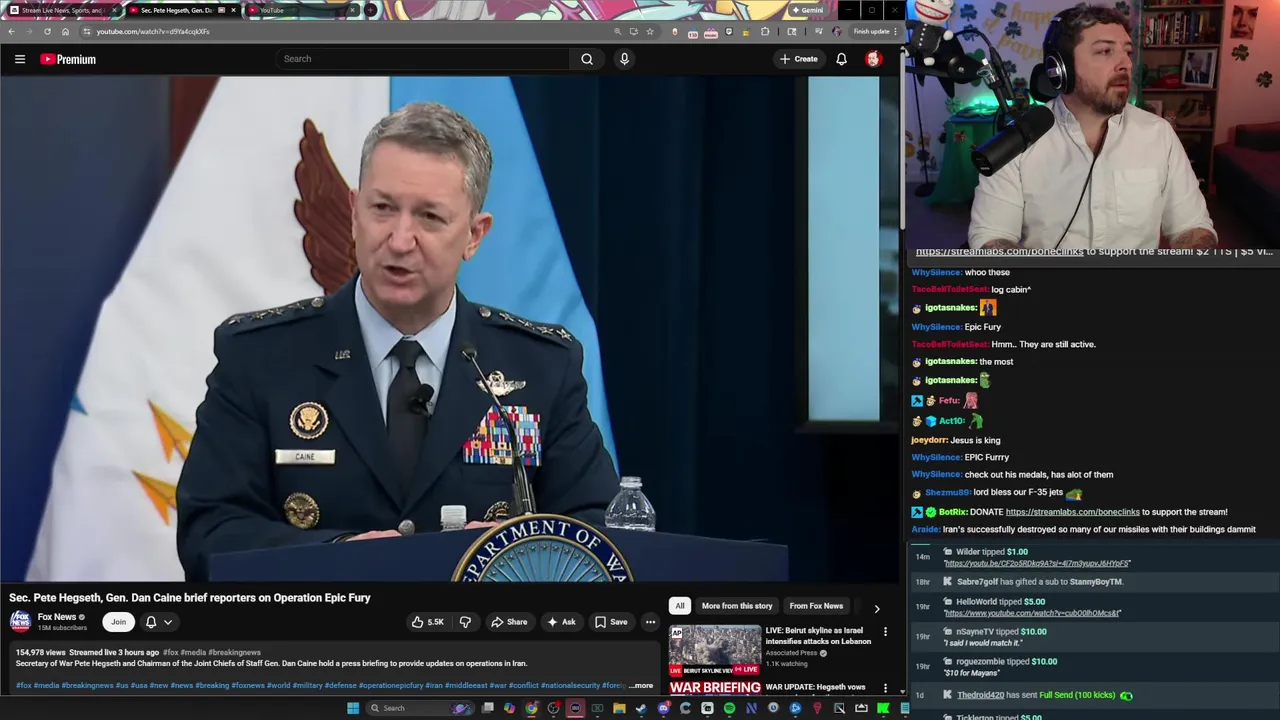Screen dimensions: 1280x720
Task: Switch to the plain YouTube browser tab
Action: (300, 10)
